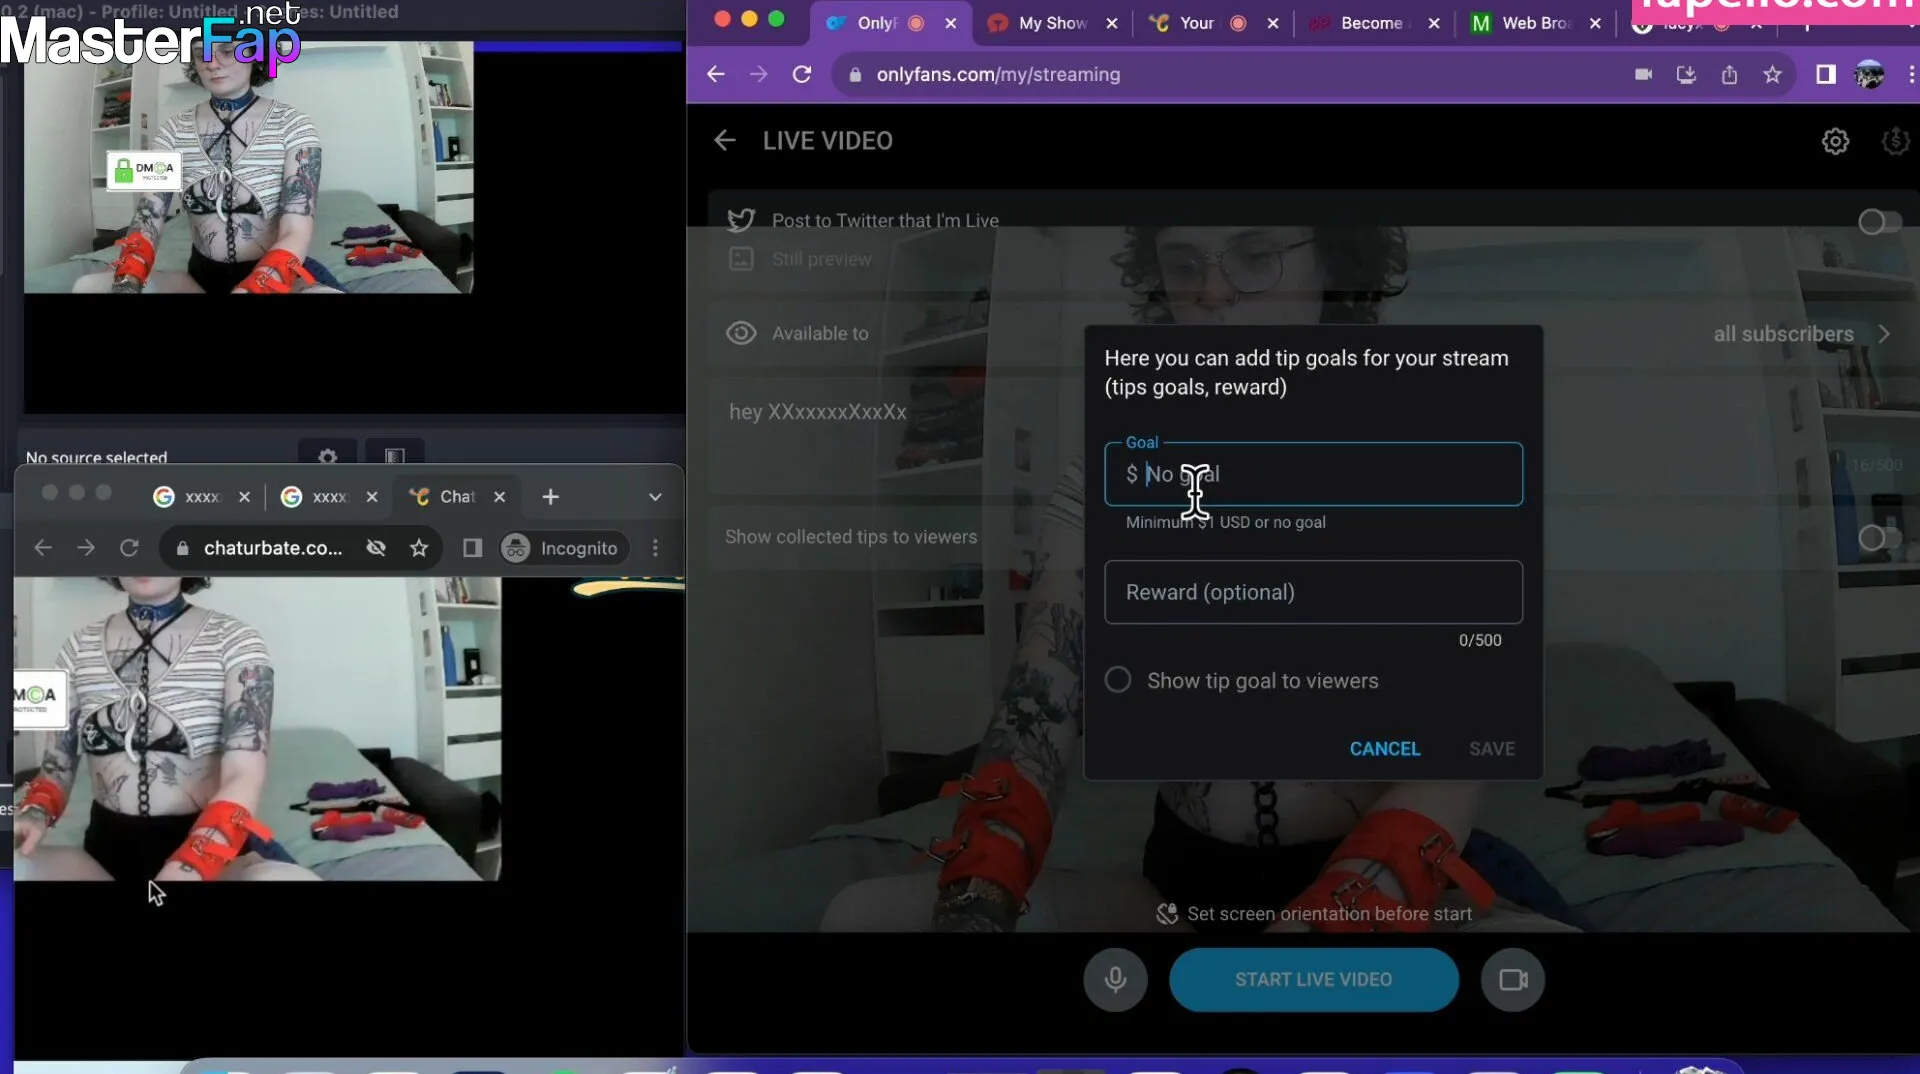Switch to the Chat tab in incognito window

click(458, 497)
